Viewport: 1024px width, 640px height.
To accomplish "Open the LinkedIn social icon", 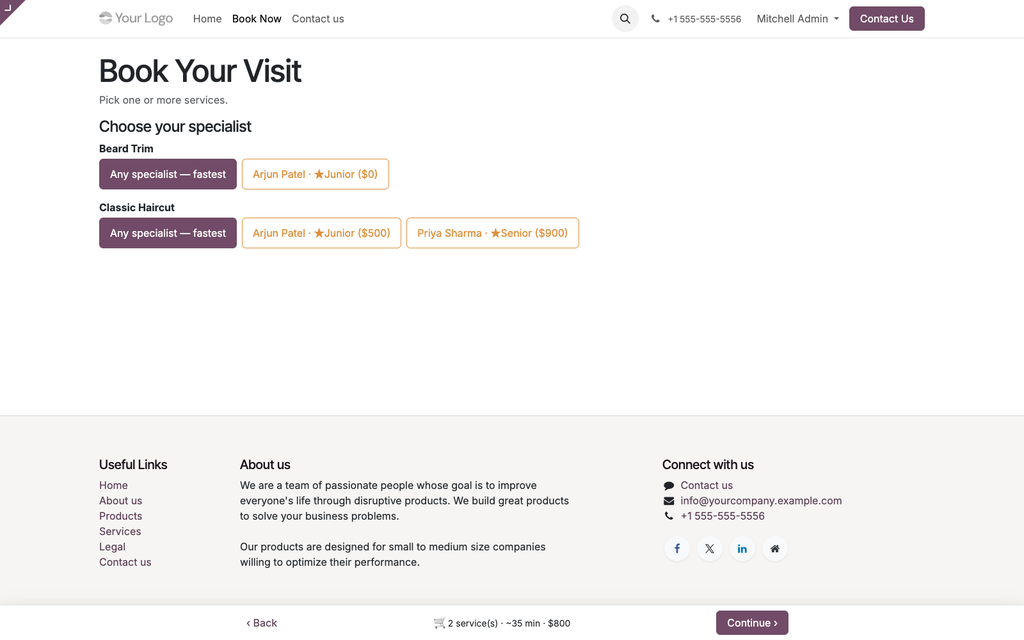I will point(742,549).
